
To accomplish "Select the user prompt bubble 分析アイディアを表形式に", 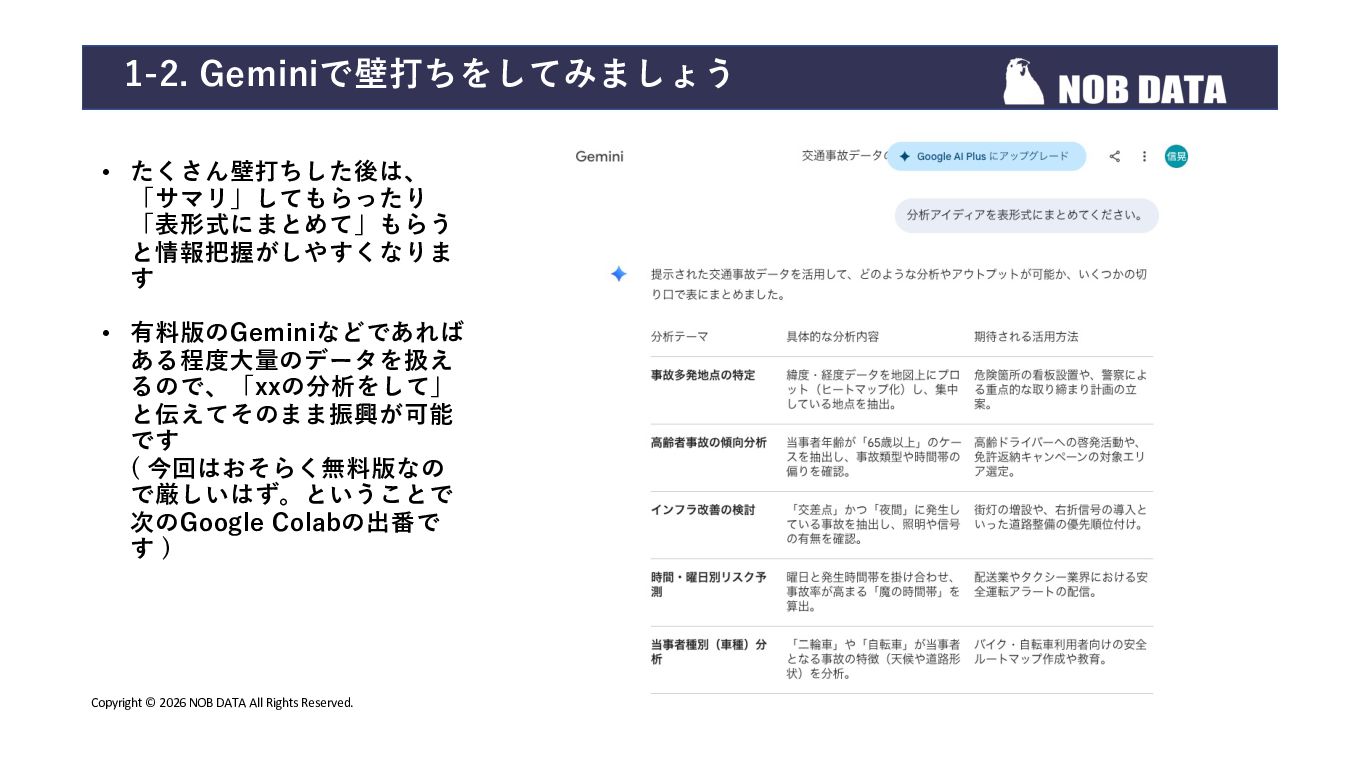I will point(1026,215).
